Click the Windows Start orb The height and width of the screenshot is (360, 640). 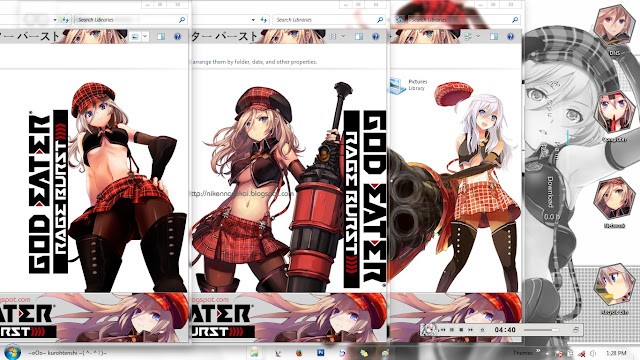(12, 352)
